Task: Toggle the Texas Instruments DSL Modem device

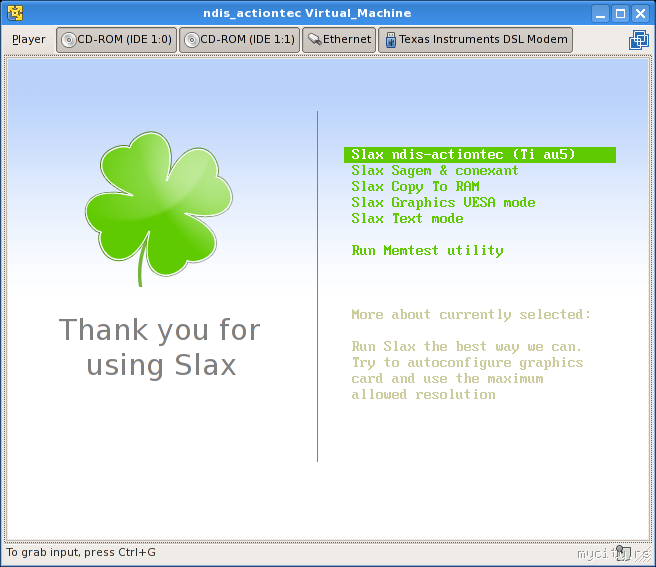Action: tap(475, 40)
